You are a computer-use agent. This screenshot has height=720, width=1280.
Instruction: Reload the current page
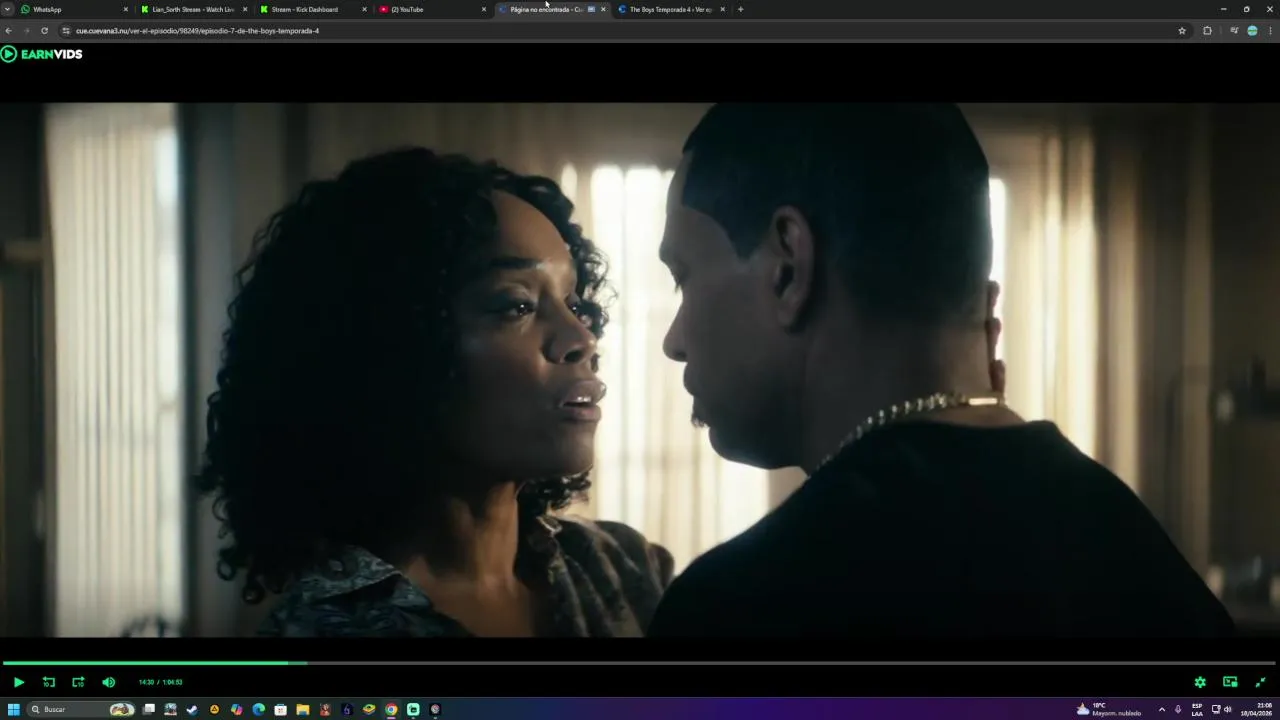click(44, 31)
